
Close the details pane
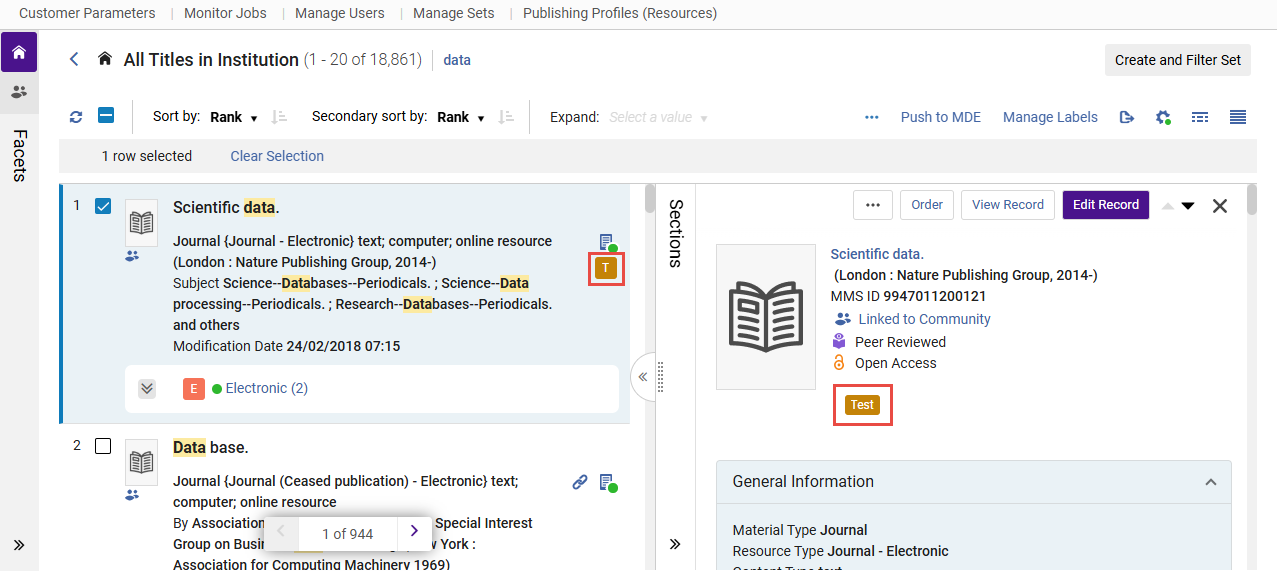[1220, 206]
